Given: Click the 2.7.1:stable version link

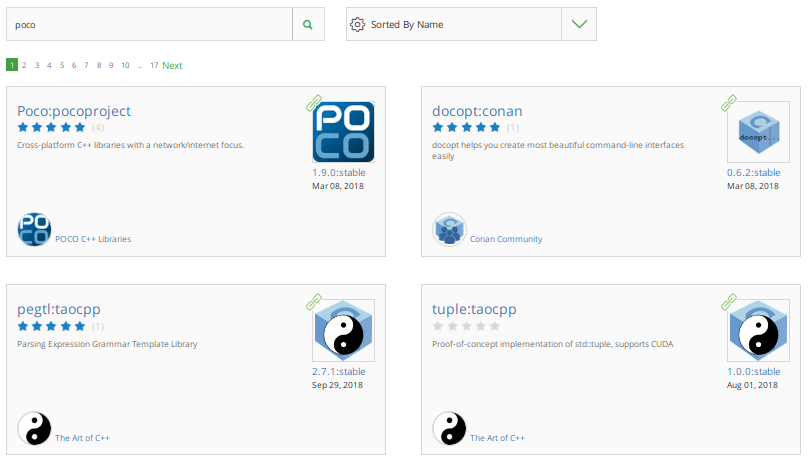Looking at the screenshot, I should point(339,372).
